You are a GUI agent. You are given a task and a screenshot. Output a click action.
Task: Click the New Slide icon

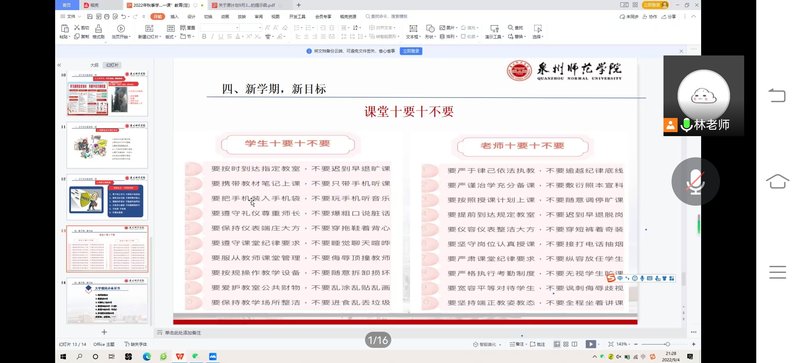149,29
